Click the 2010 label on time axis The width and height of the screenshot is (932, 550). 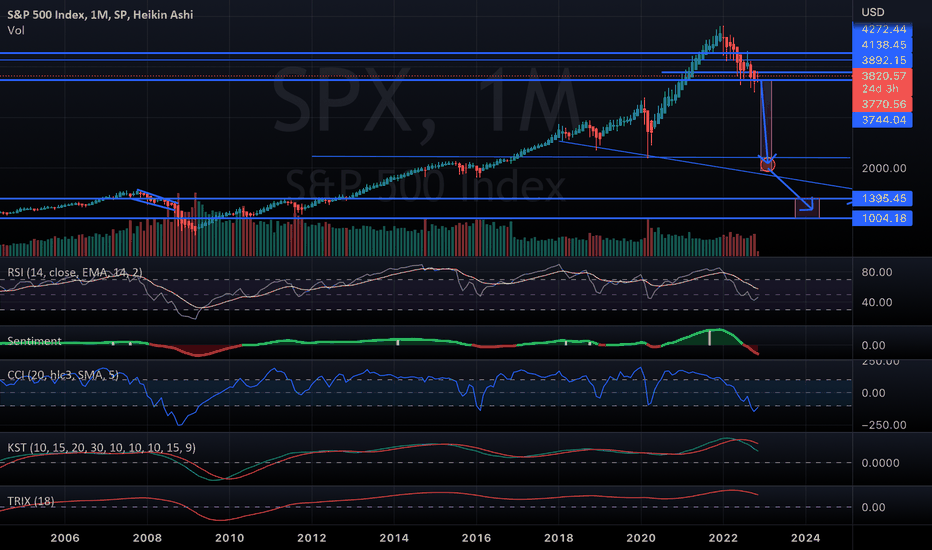click(x=229, y=538)
